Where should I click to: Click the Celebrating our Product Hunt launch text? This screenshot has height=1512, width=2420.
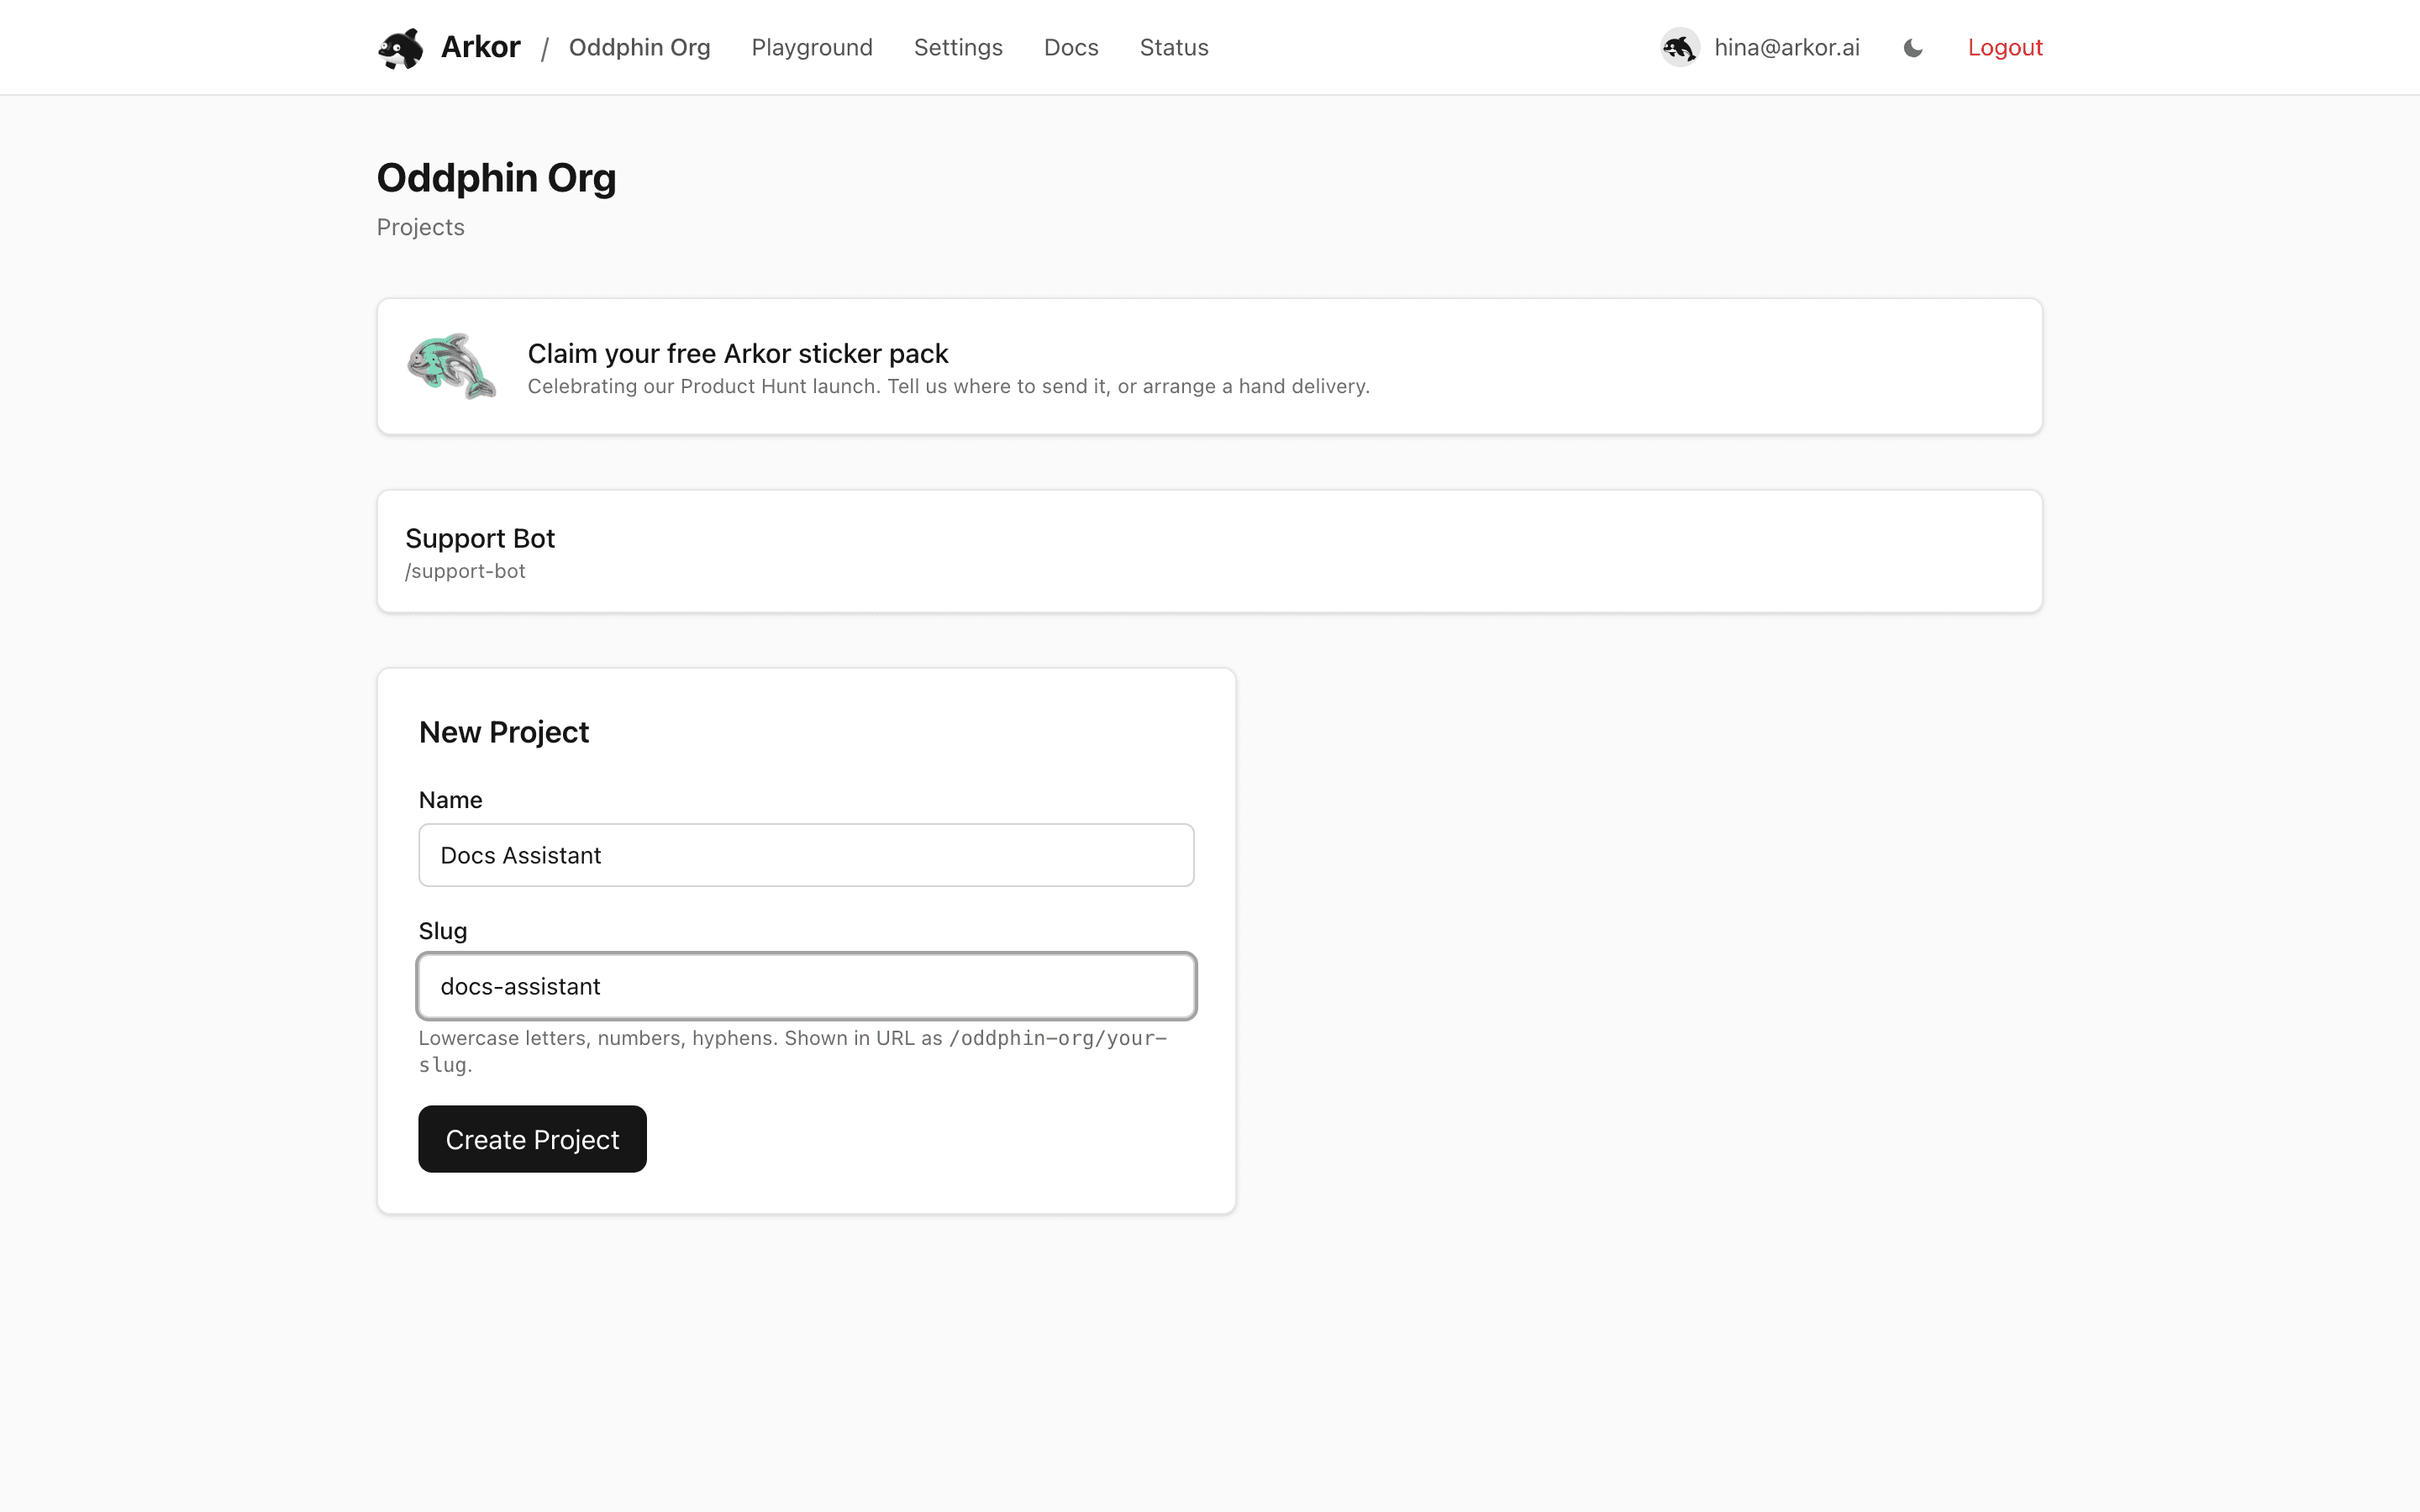(948, 386)
